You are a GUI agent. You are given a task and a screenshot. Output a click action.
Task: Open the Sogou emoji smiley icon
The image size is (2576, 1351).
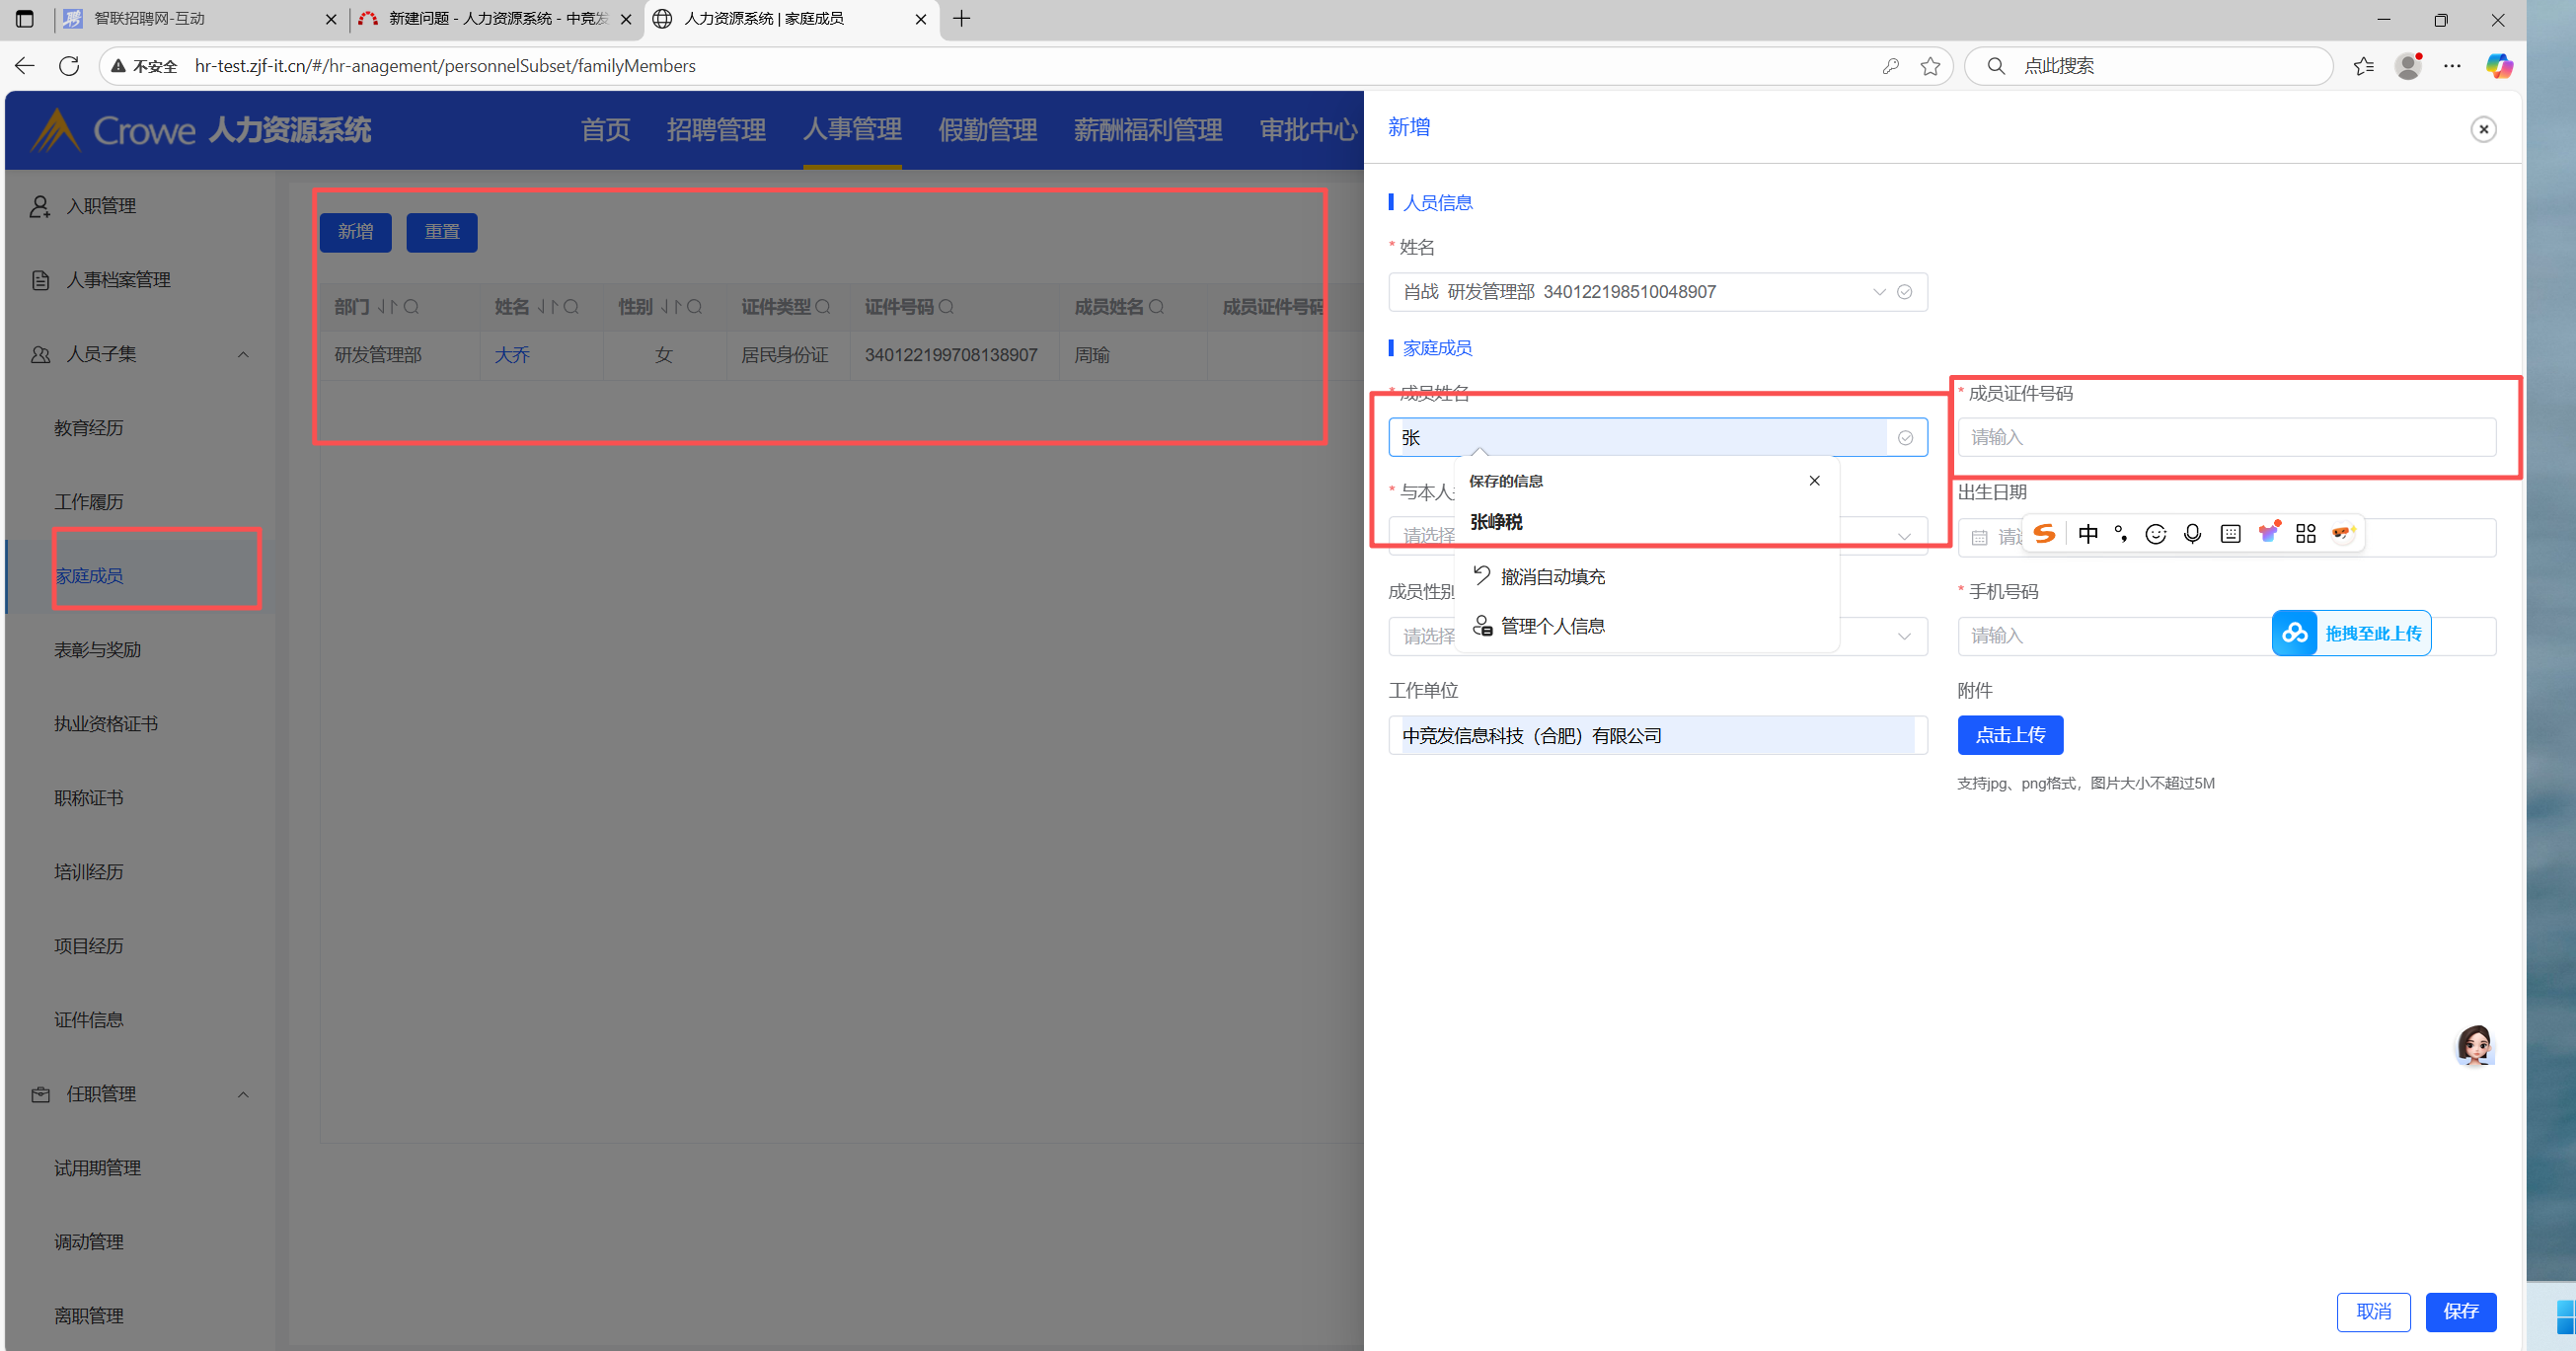coord(2155,534)
